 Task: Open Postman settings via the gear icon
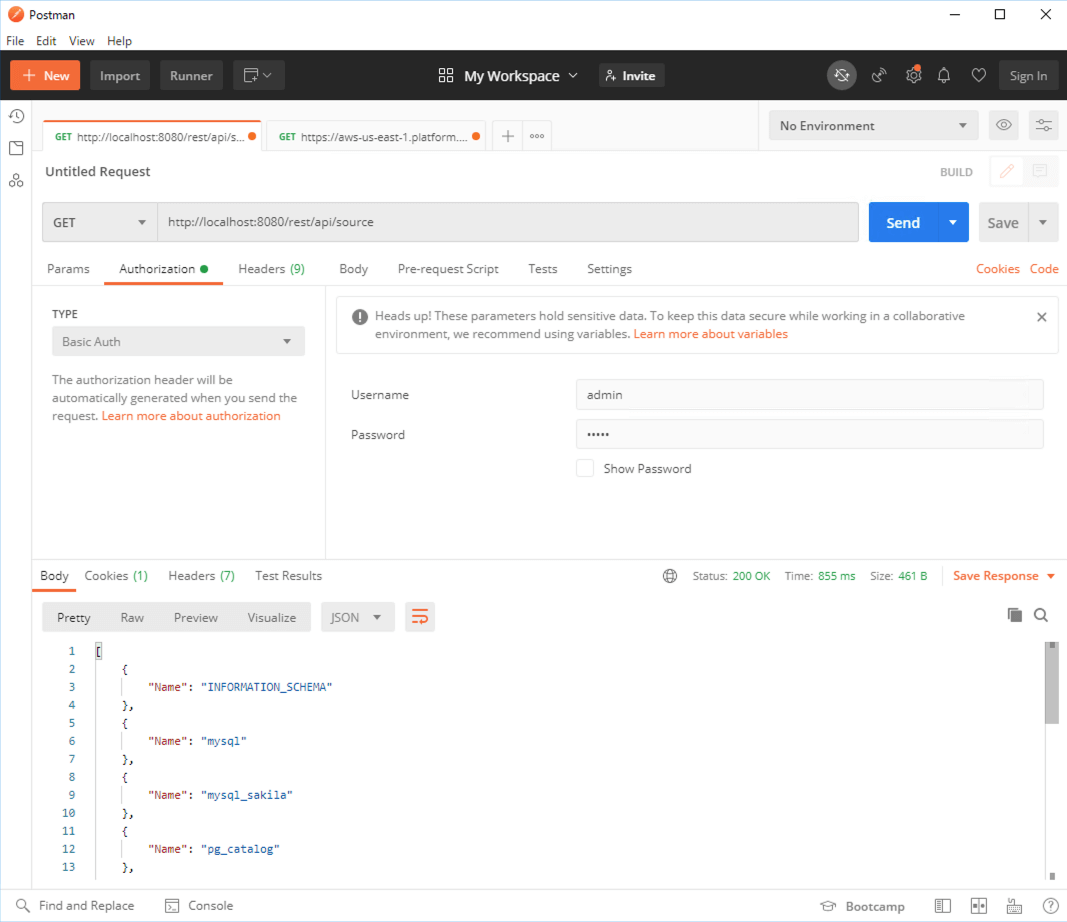coord(913,75)
